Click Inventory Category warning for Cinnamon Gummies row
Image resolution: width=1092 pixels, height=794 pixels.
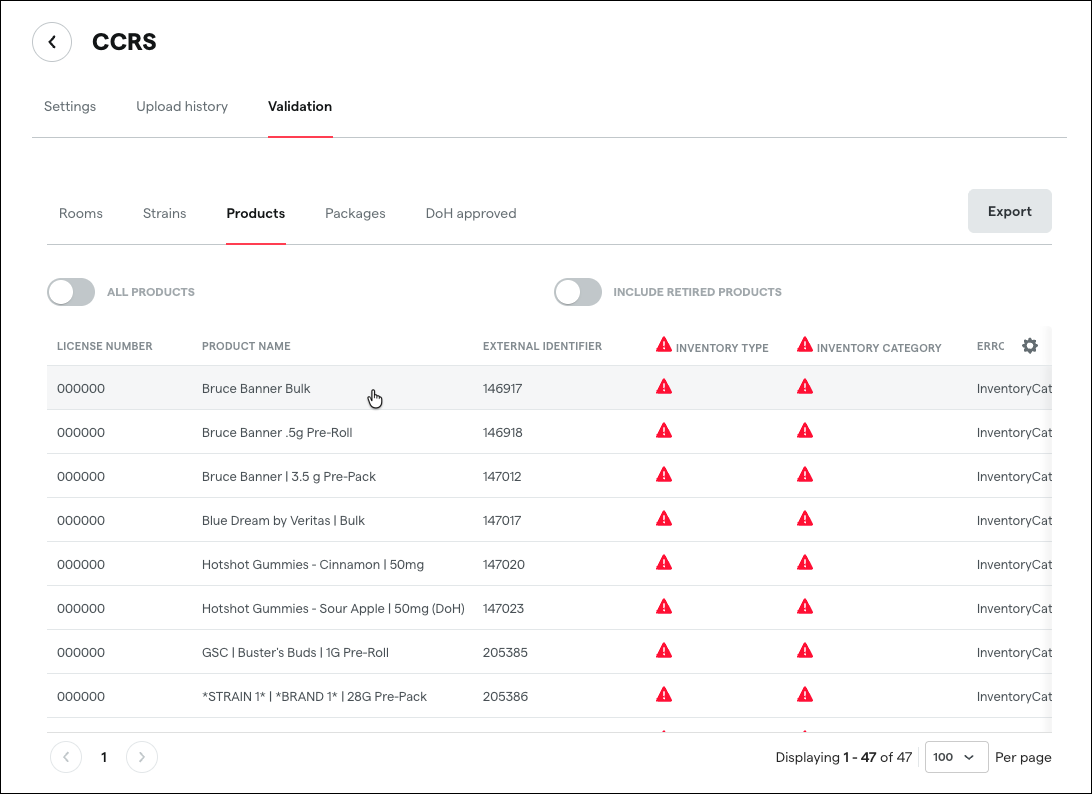[x=805, y=562]
